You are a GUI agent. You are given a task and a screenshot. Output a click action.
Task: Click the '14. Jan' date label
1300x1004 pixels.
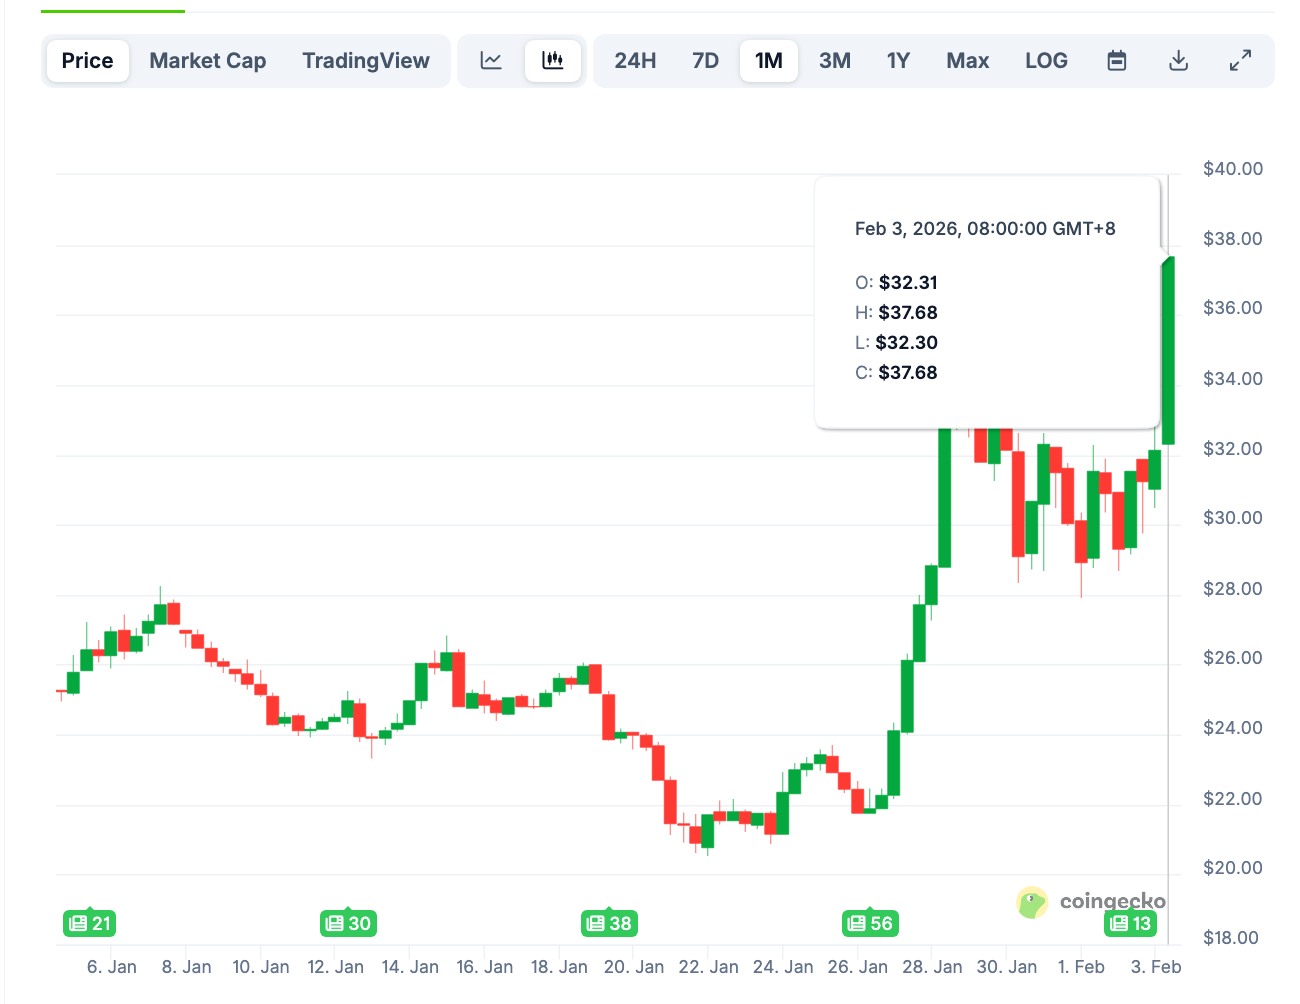pos(410,967)
